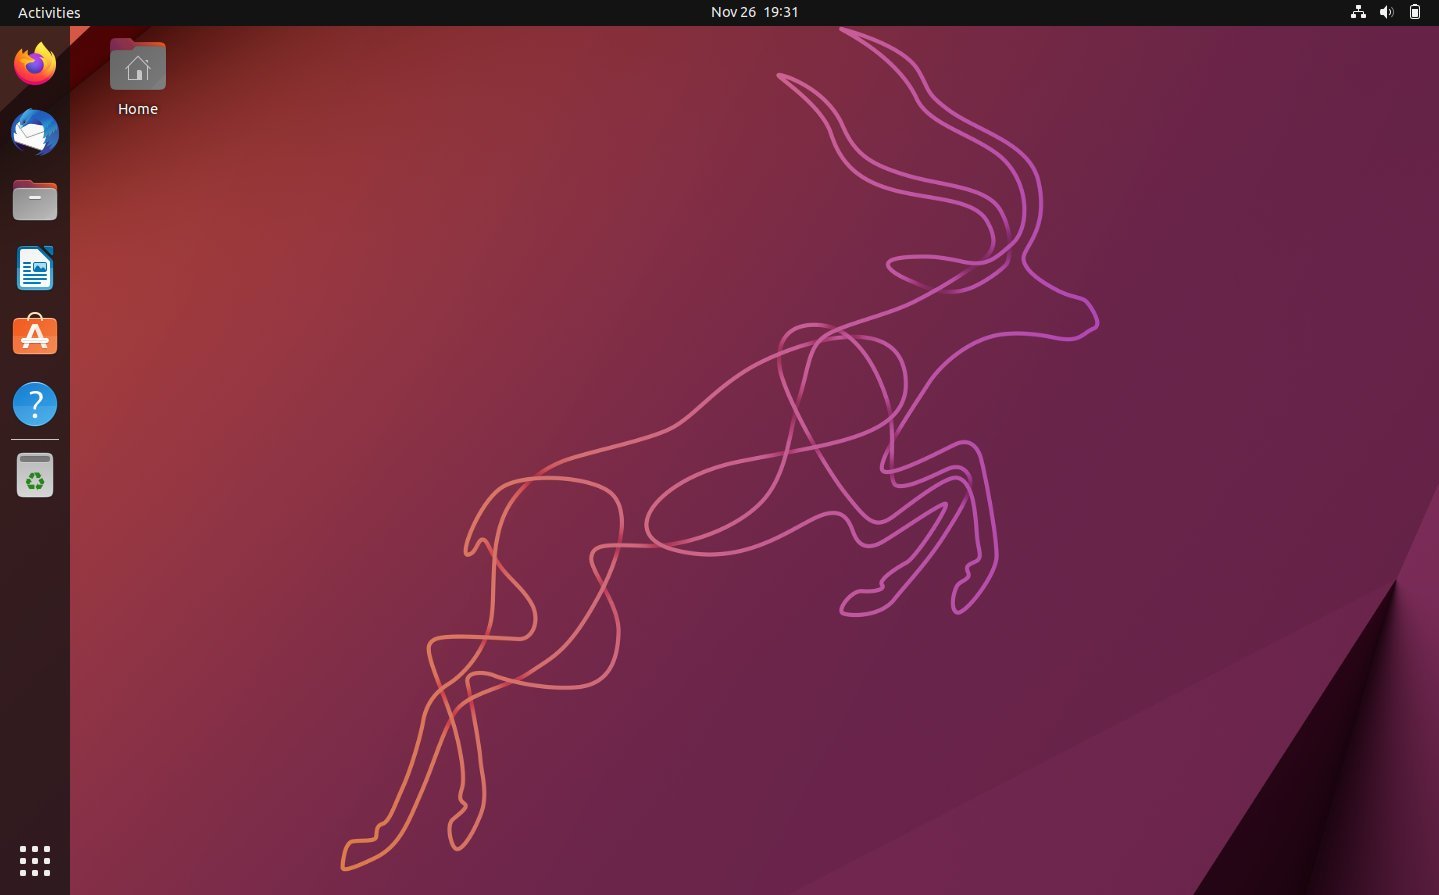Click the Home folder name label
Screen dimensions: 1439x895
(x=137, y=108)
